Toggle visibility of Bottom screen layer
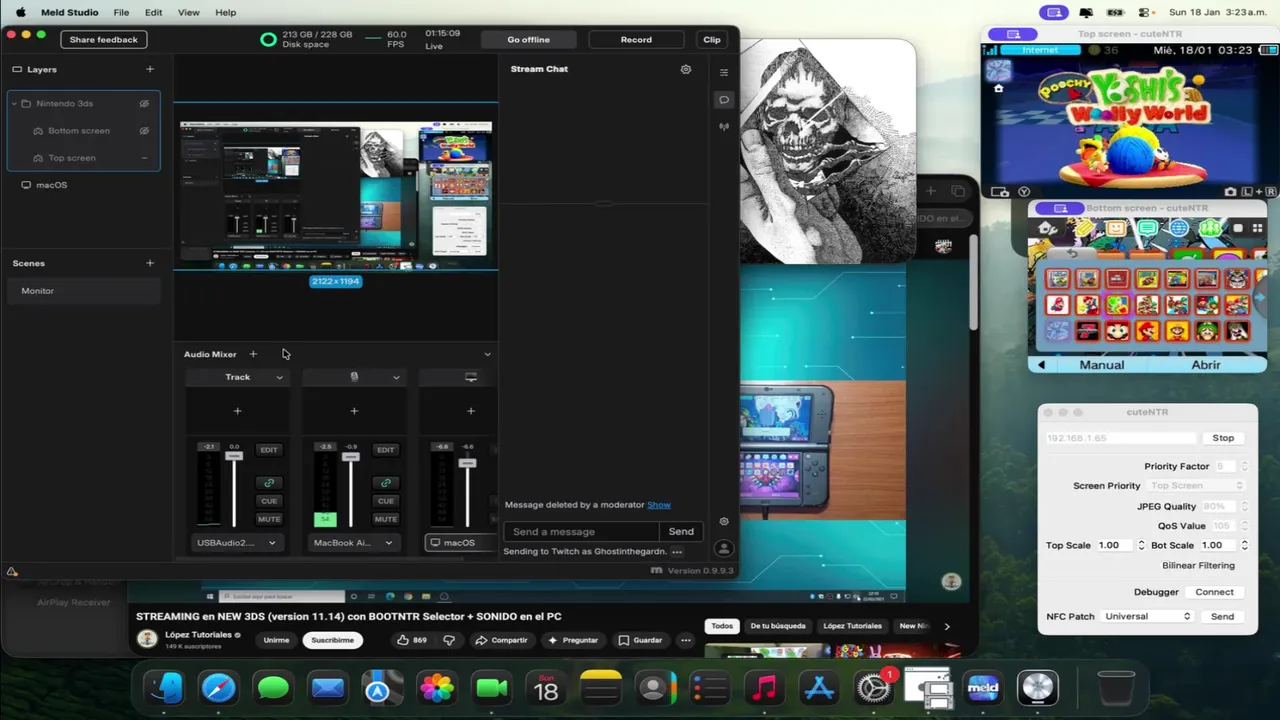Viewport: 1280px width, 720px height. point(144,131)
